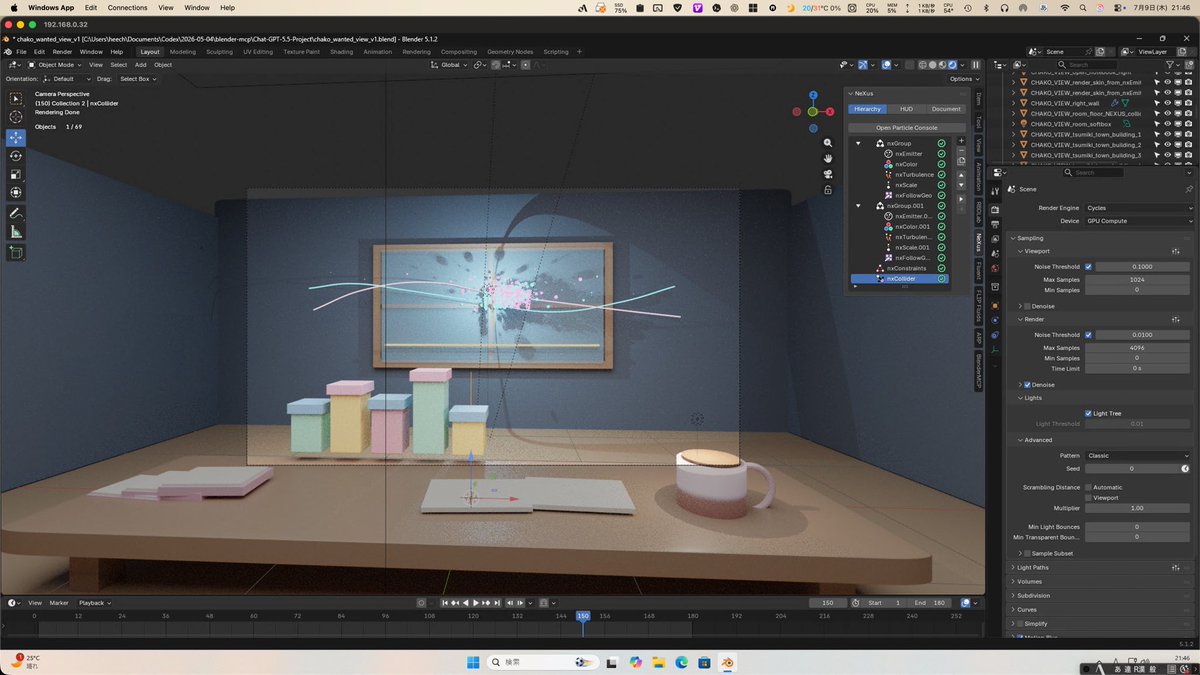Open the timeline Playback popover

coord(95,603)
